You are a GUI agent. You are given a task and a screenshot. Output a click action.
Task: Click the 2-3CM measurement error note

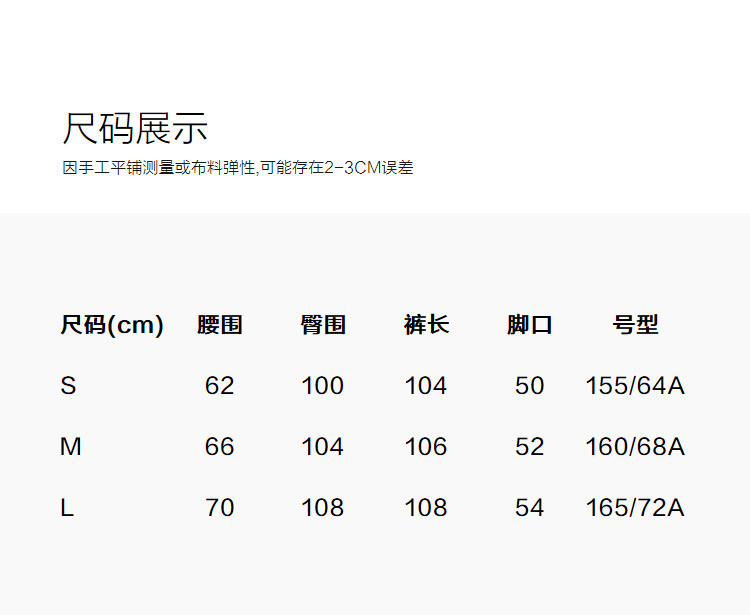click(x=238, y=168)
